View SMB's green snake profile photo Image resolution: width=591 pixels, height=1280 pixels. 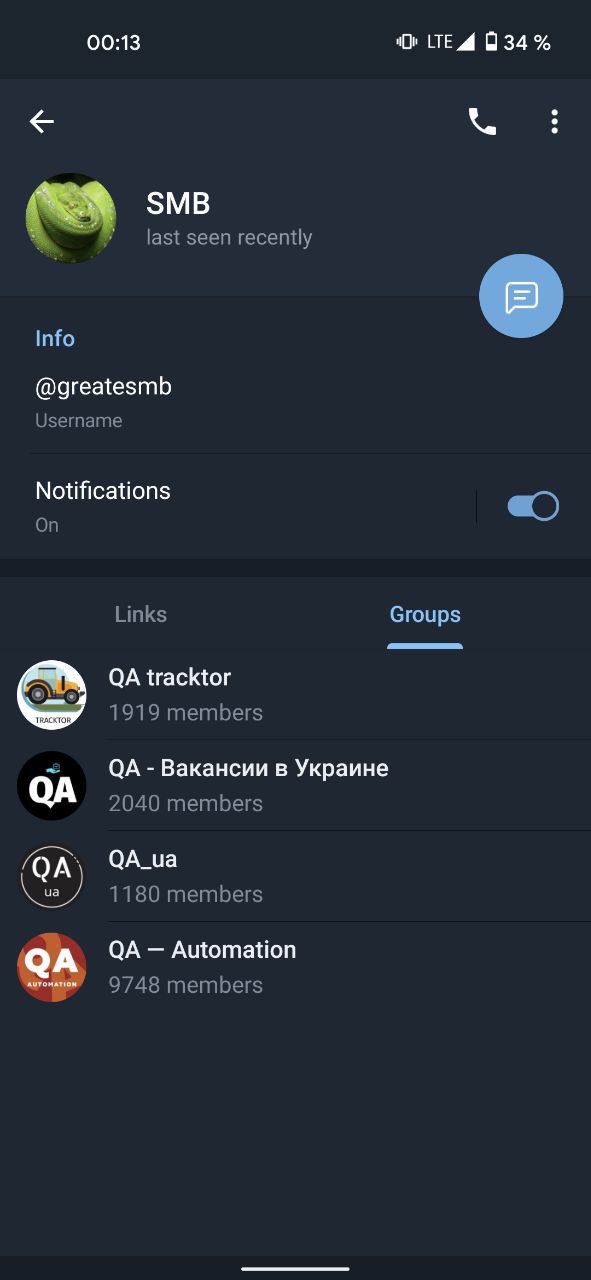71,218
